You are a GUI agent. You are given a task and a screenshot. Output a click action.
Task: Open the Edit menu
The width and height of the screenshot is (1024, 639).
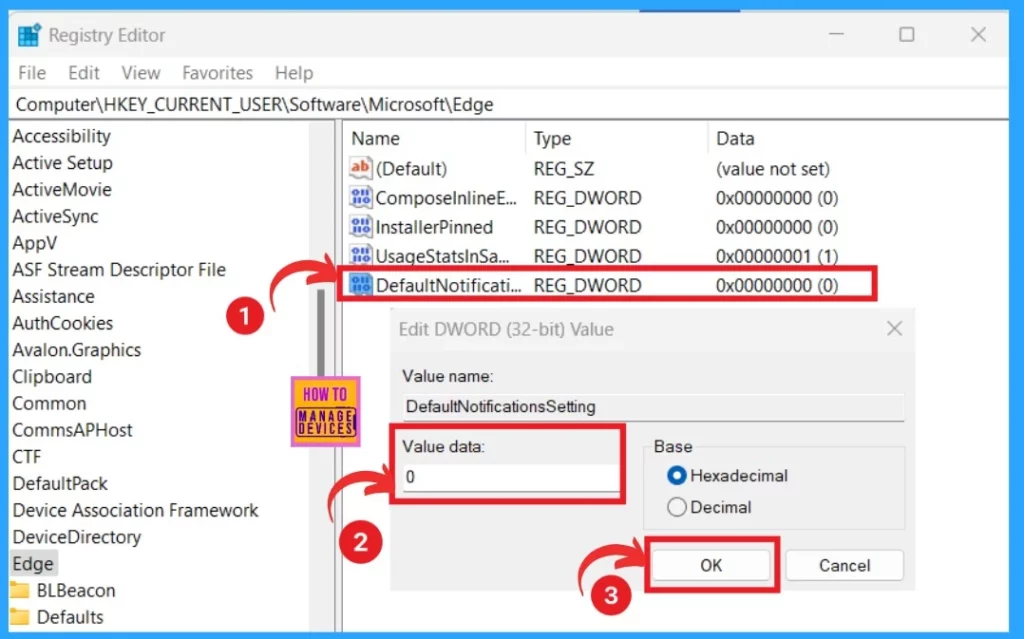coord(84,73)
